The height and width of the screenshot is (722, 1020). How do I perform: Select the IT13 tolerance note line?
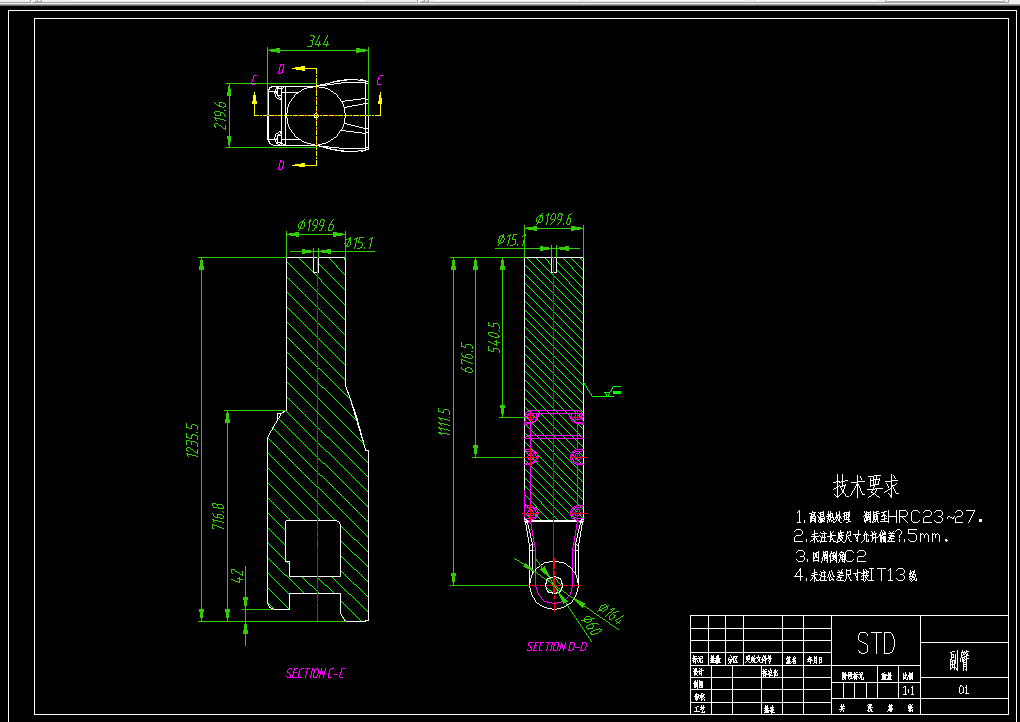(856, 575)
